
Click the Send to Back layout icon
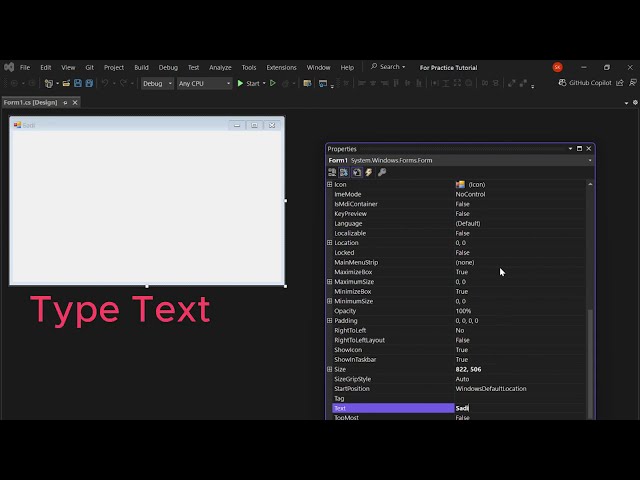523,83
